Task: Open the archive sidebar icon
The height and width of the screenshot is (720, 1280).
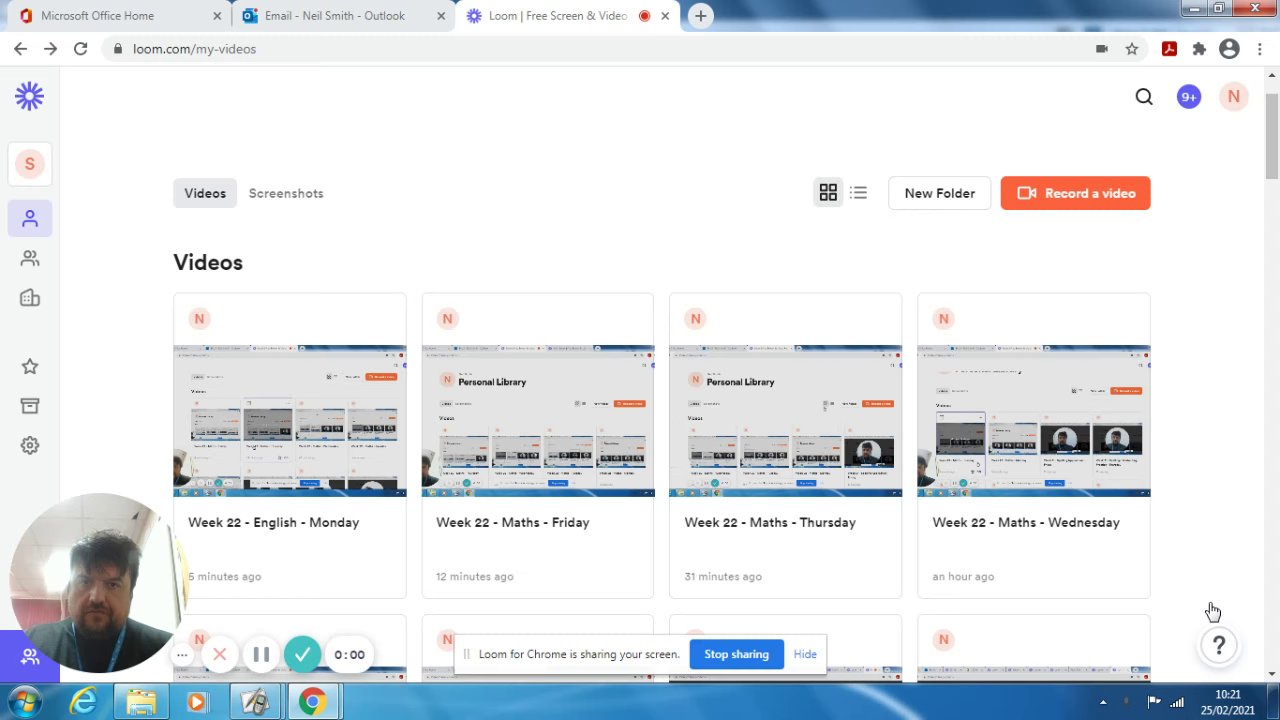Action: pyautogui.click(x=30, y=406)
